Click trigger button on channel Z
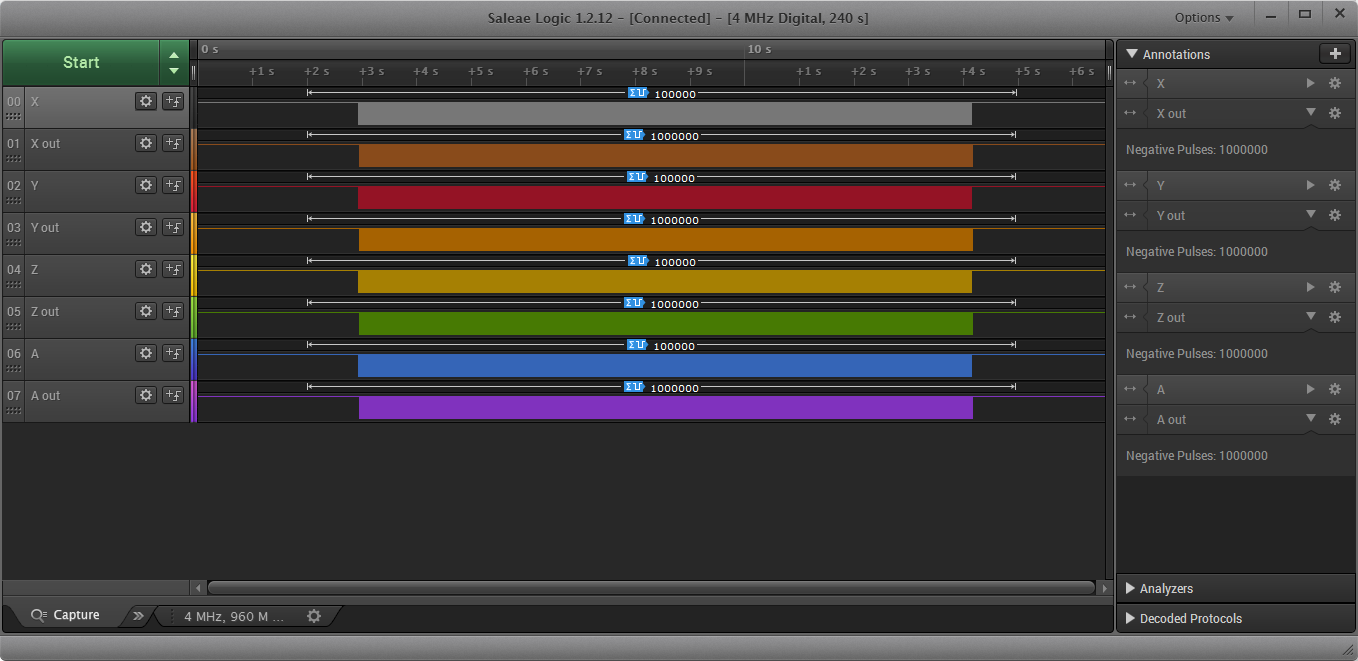 [x=173, y=269]
